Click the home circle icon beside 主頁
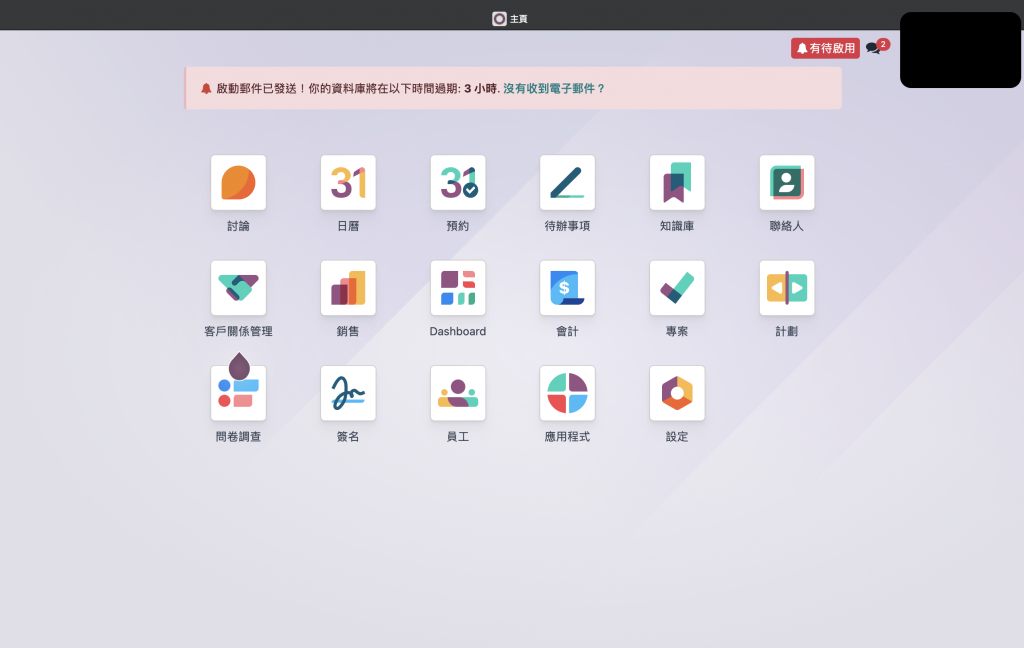Screen dimensions: 1024x648 tap(500, 19)
